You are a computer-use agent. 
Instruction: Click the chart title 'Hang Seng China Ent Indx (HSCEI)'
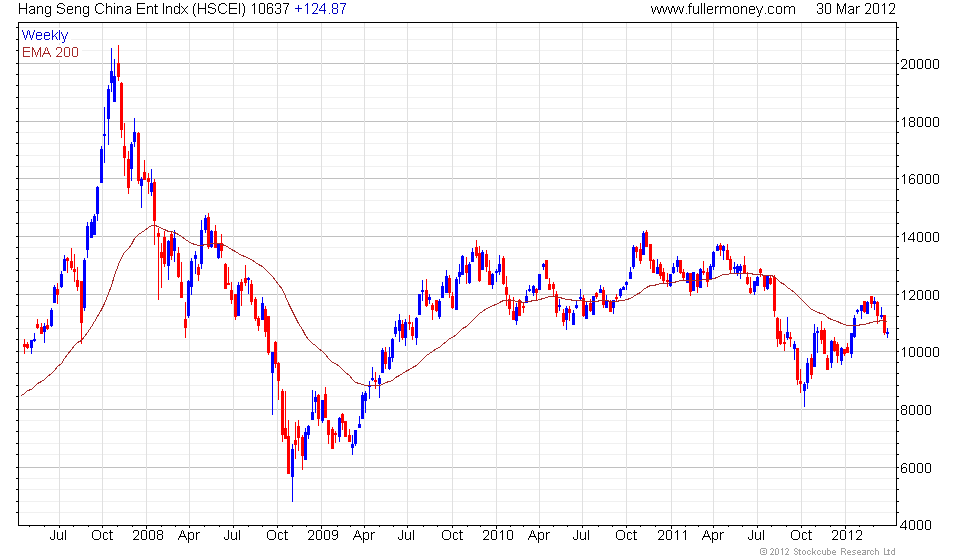pyautogui.click(x=132, y=9)
